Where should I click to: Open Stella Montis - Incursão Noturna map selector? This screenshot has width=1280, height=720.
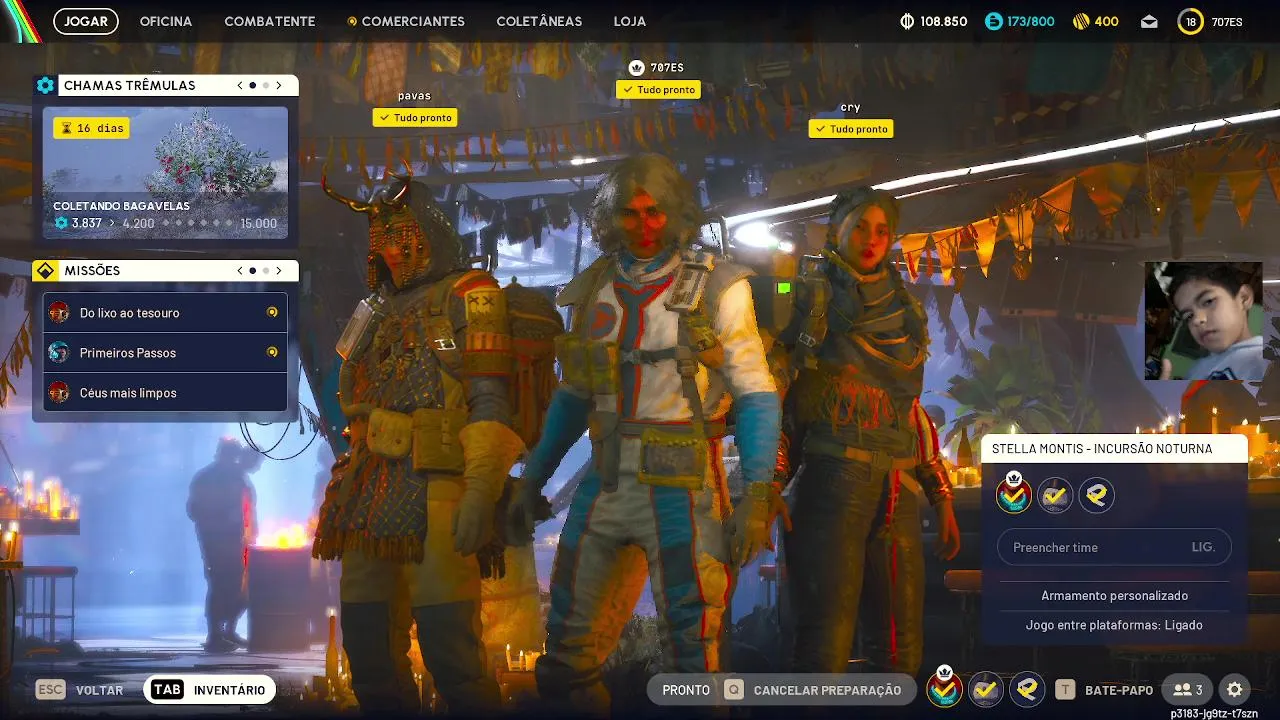click(x=1114, y=449)
